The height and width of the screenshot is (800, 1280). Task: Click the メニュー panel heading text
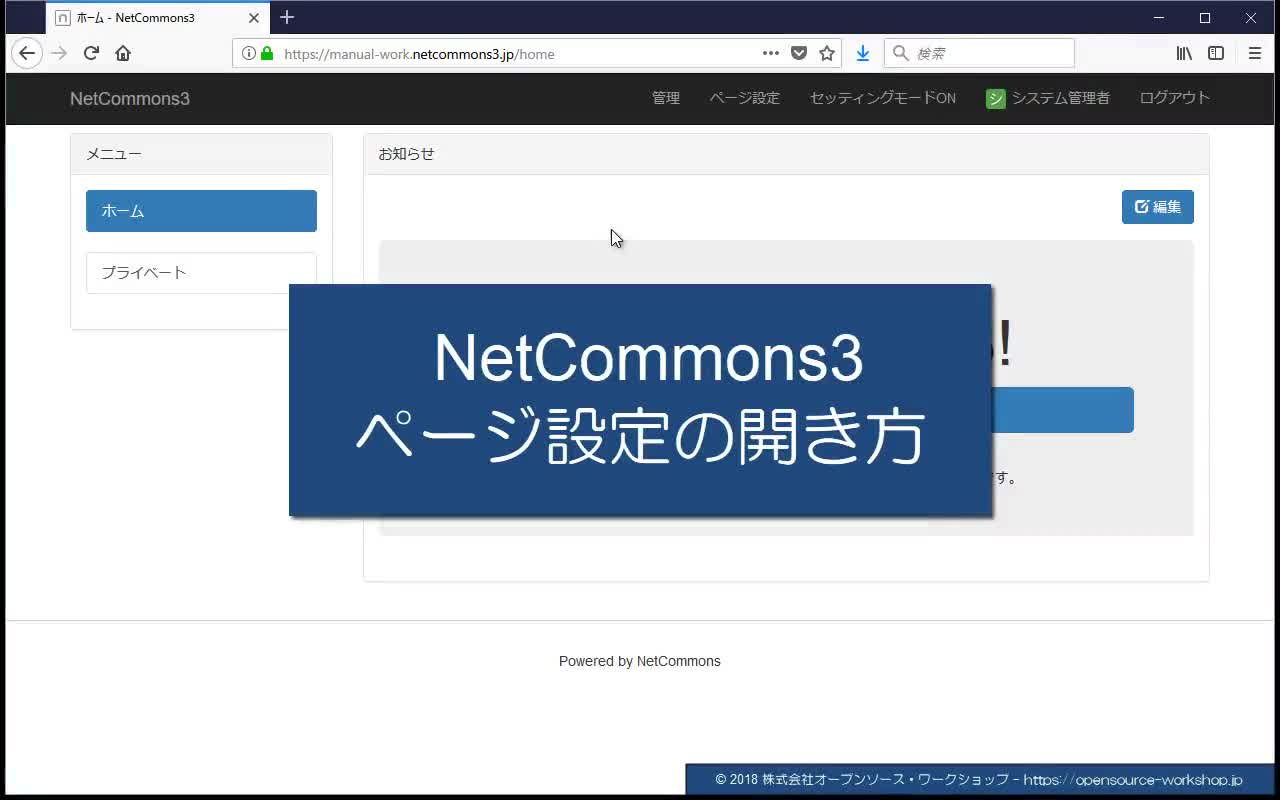pos(114,154)
